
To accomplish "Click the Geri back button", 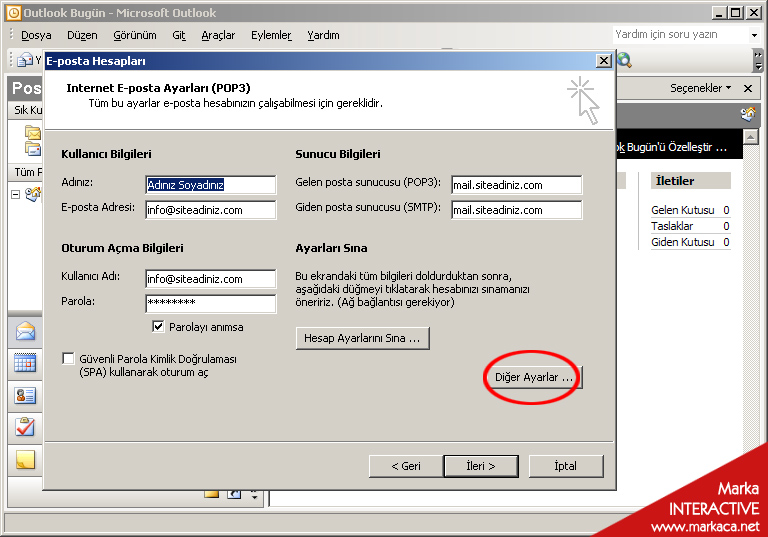I will click(x=406, y=466).
